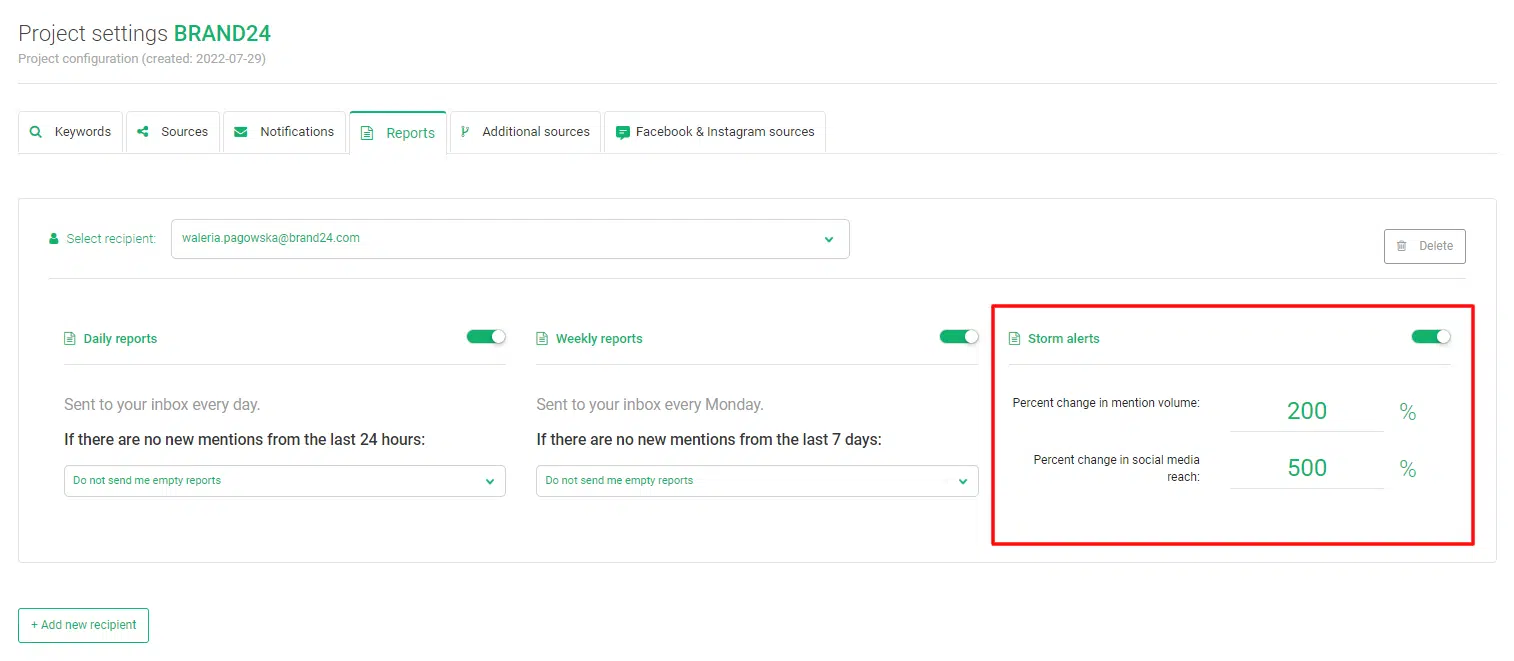
Task: Turn off the Weekly reports switch
Action: [x=959, y=337]
